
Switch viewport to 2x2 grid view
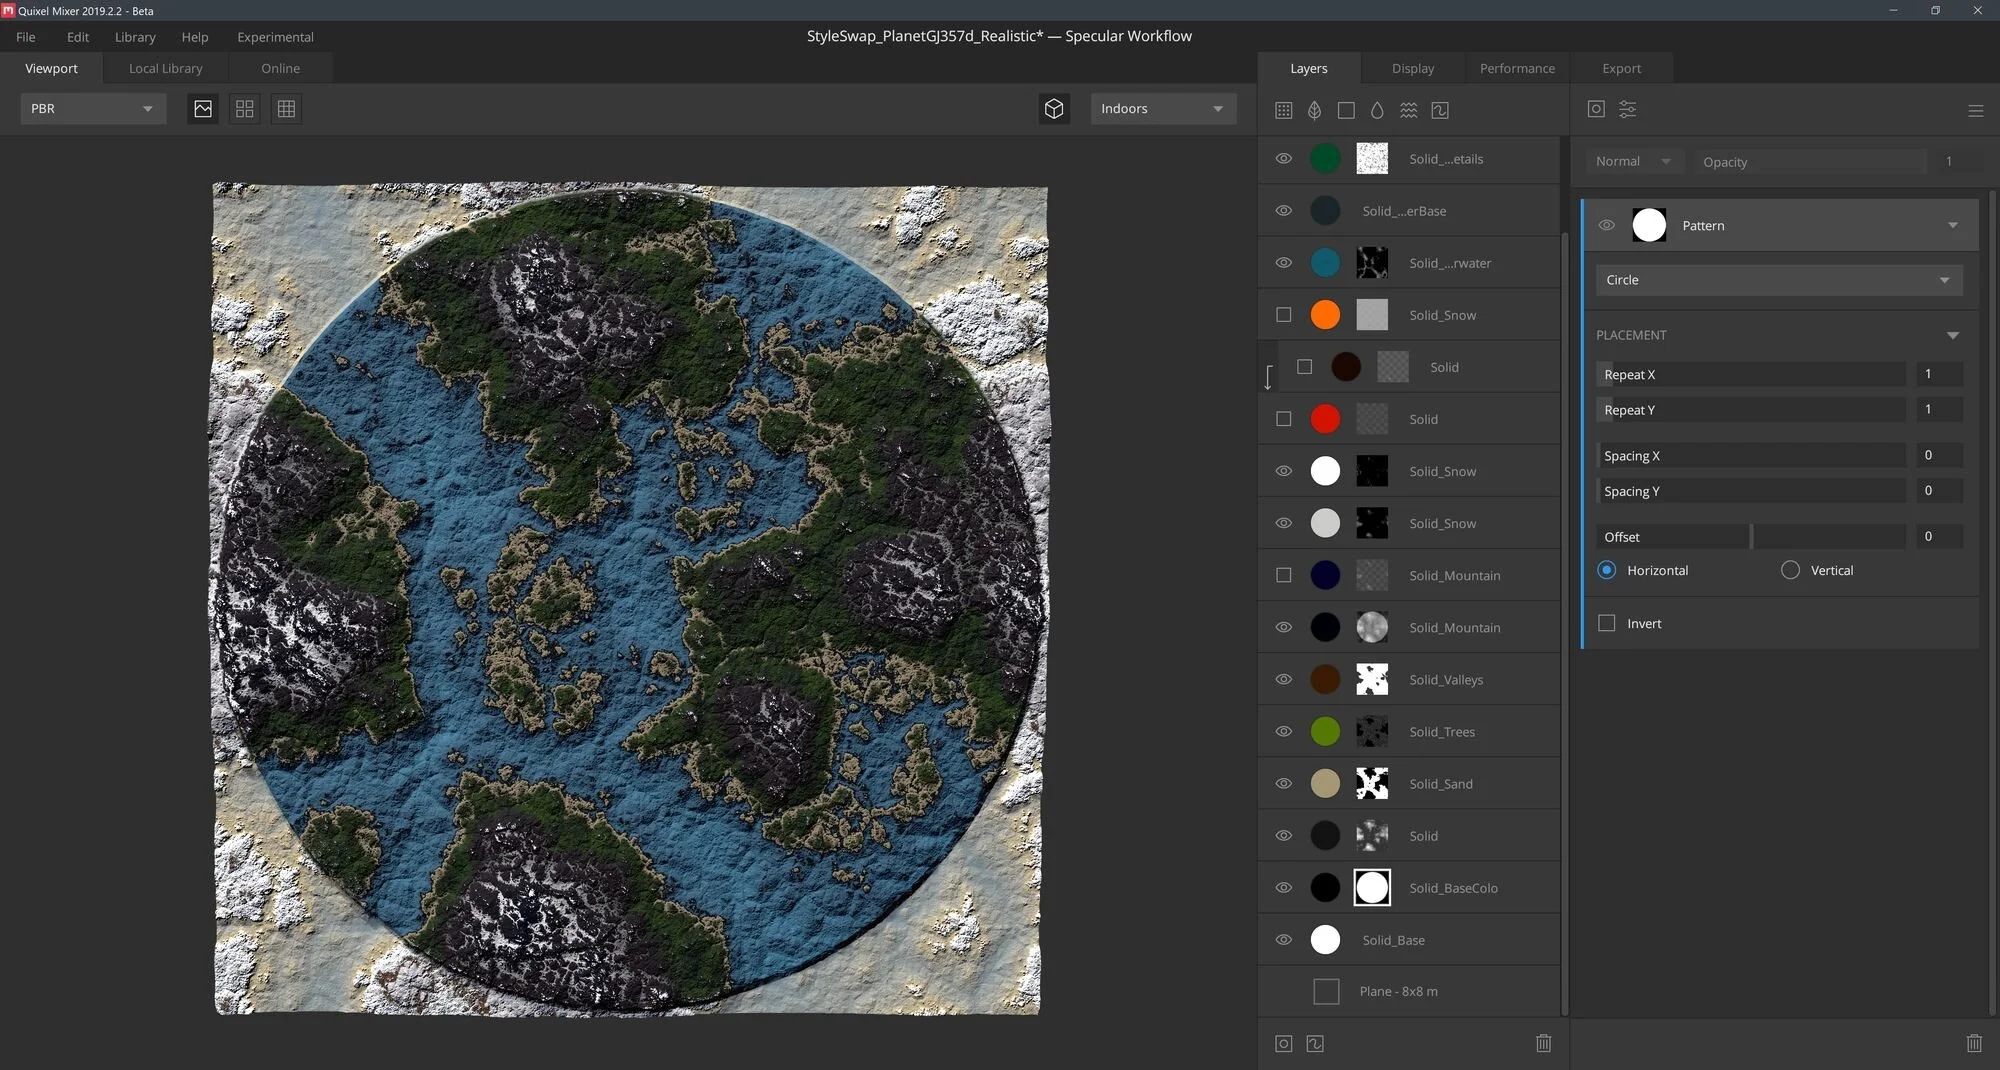pyautogui.click(x=244, y=109)
